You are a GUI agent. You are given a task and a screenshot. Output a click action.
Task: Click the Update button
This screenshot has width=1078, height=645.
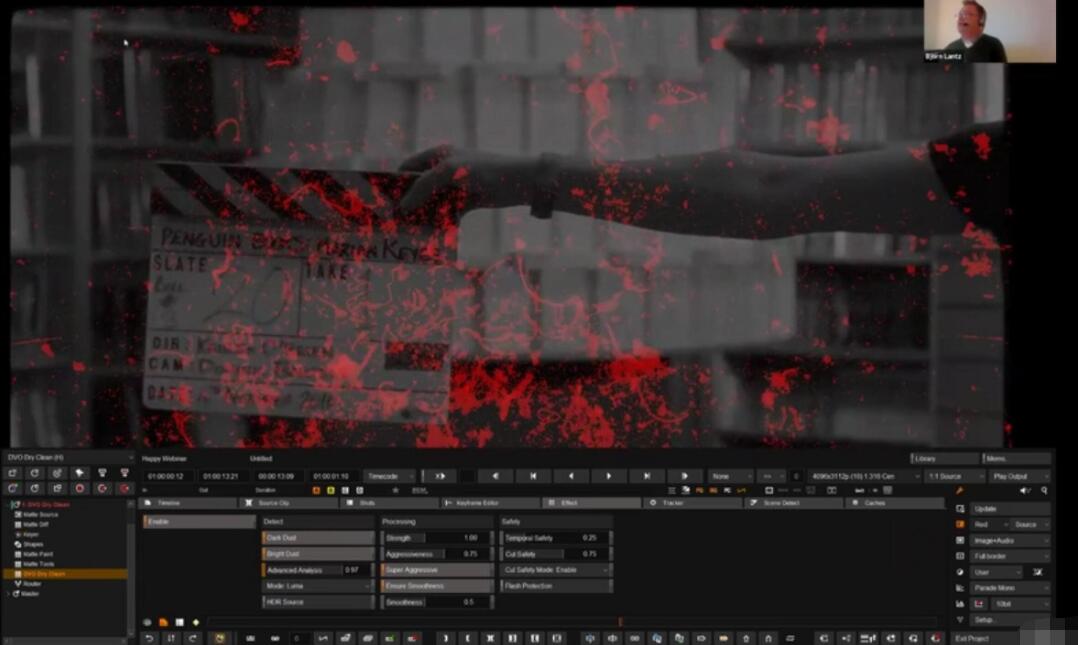coord(1010,509)
